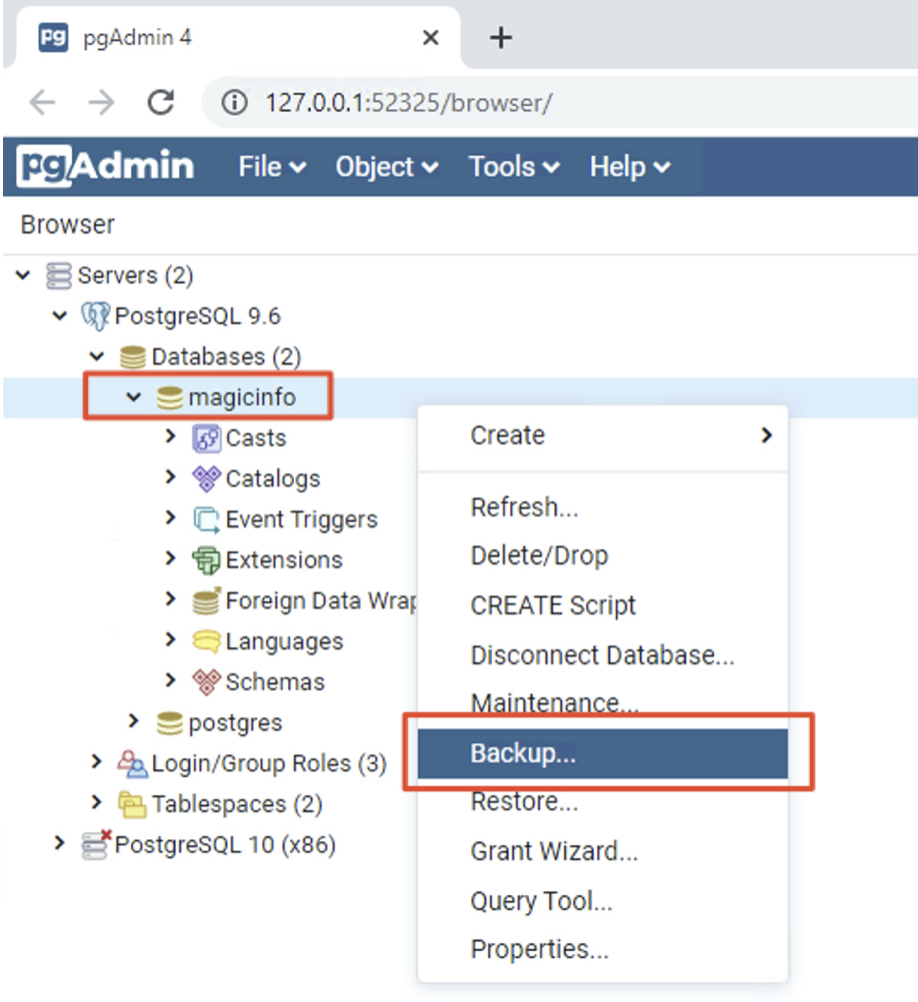This screenshot has width=918, height=1002.
Task: Expand the postgres database node
Action: (135, 722)
